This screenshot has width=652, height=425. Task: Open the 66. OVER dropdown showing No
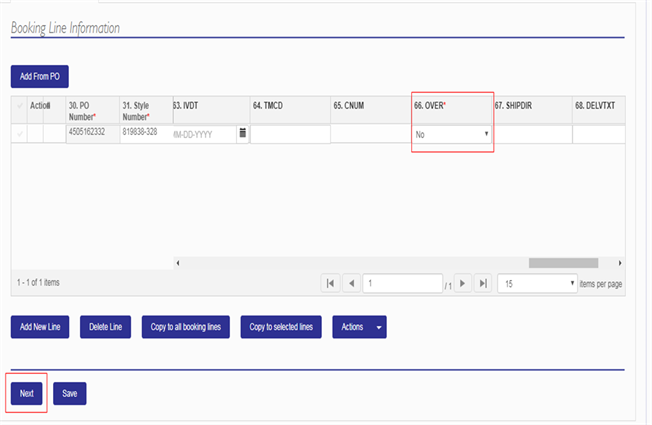[452, 134]
